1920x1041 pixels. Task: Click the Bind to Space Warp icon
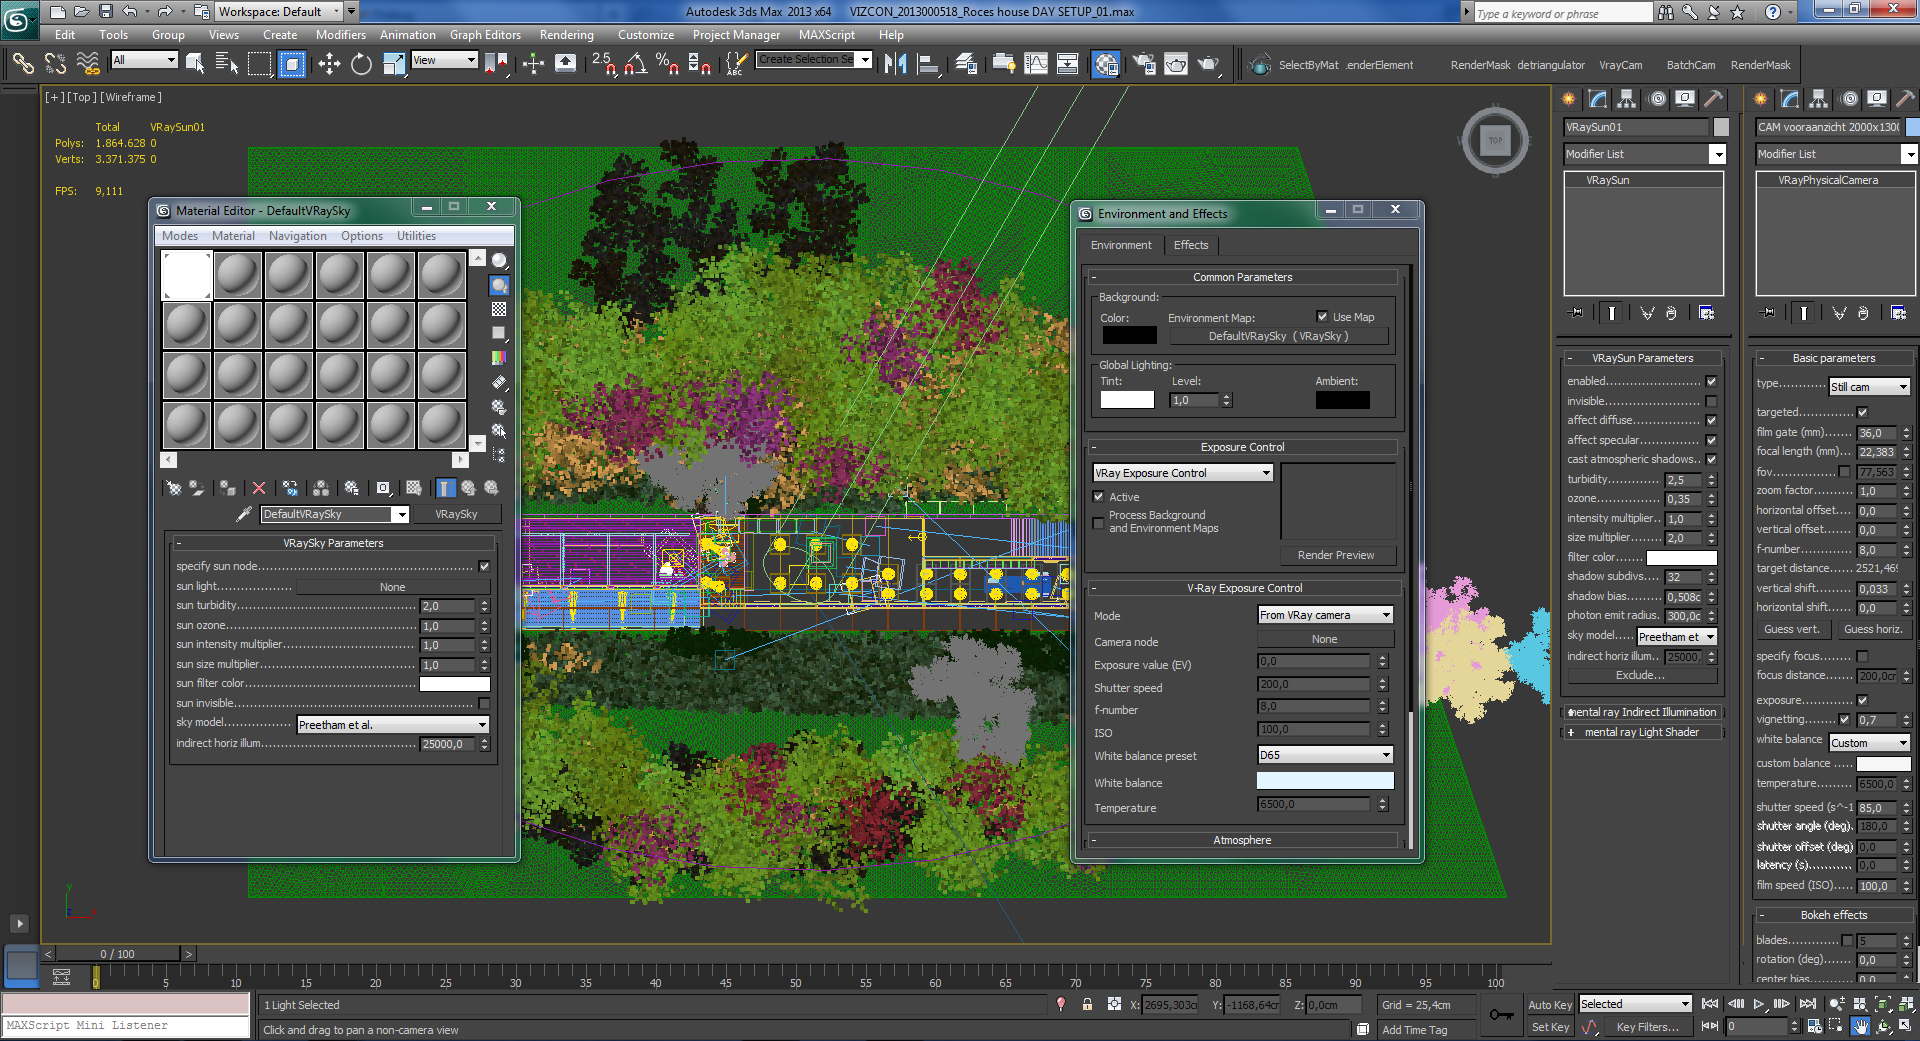click(88, 64)
